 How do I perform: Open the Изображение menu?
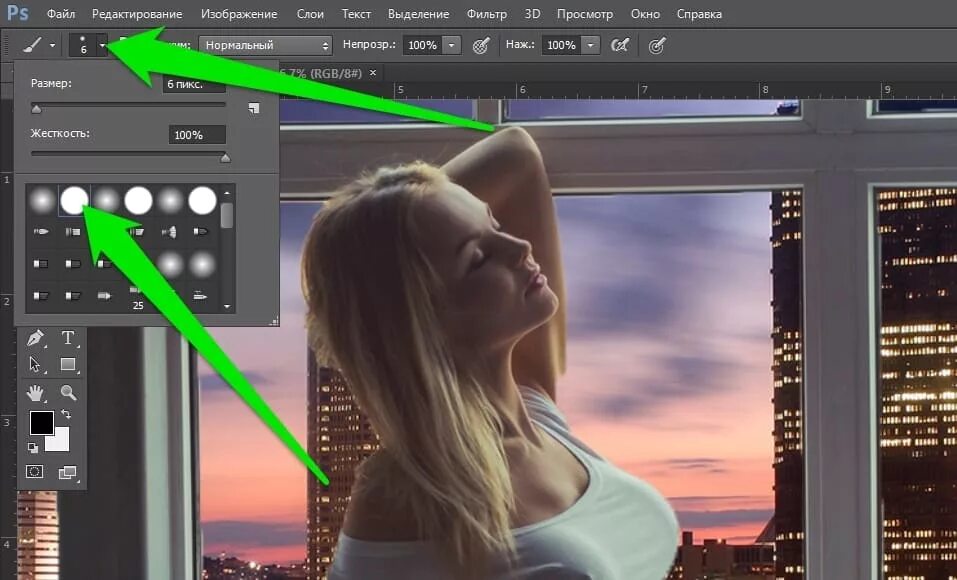[239, 13]
